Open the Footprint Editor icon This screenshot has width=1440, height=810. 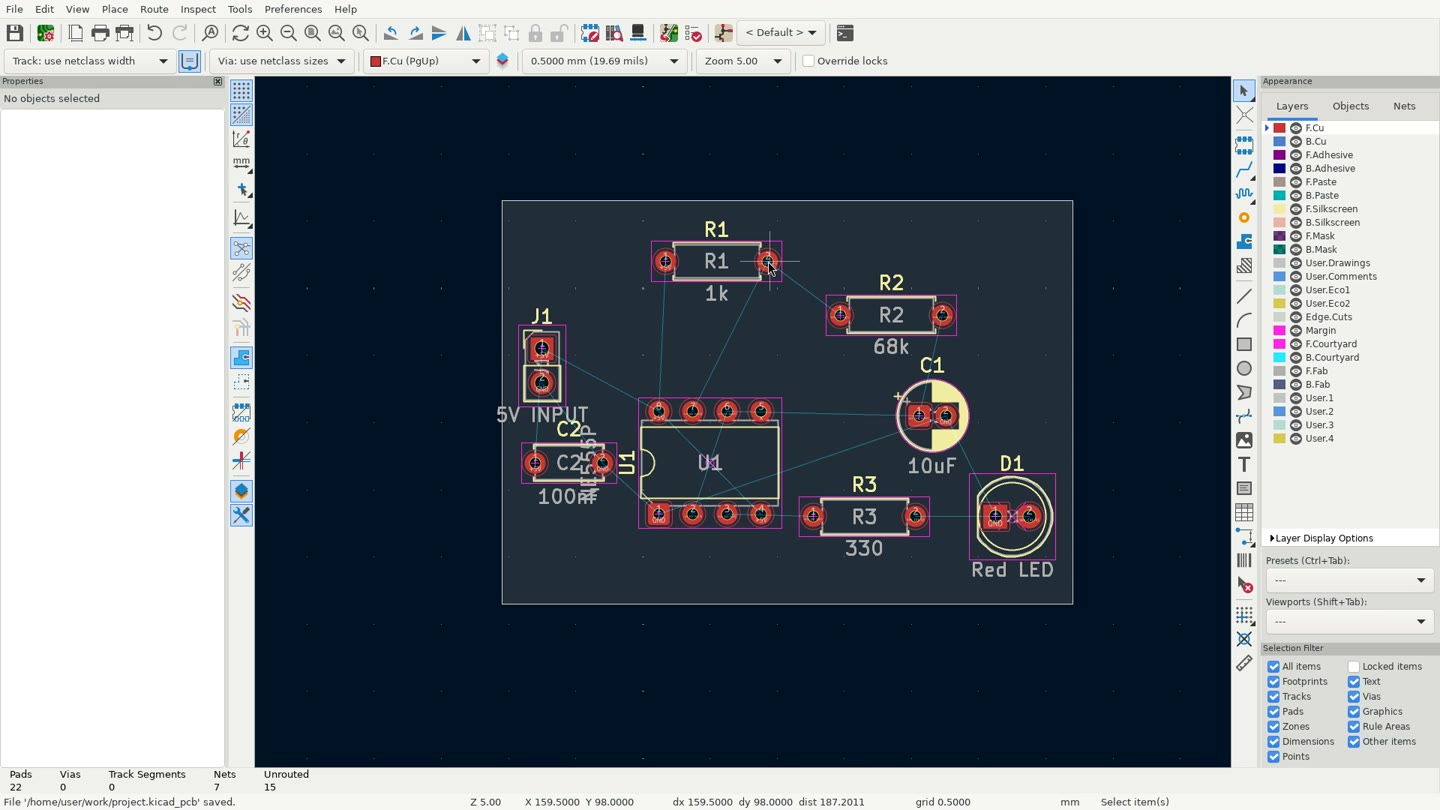590,33
